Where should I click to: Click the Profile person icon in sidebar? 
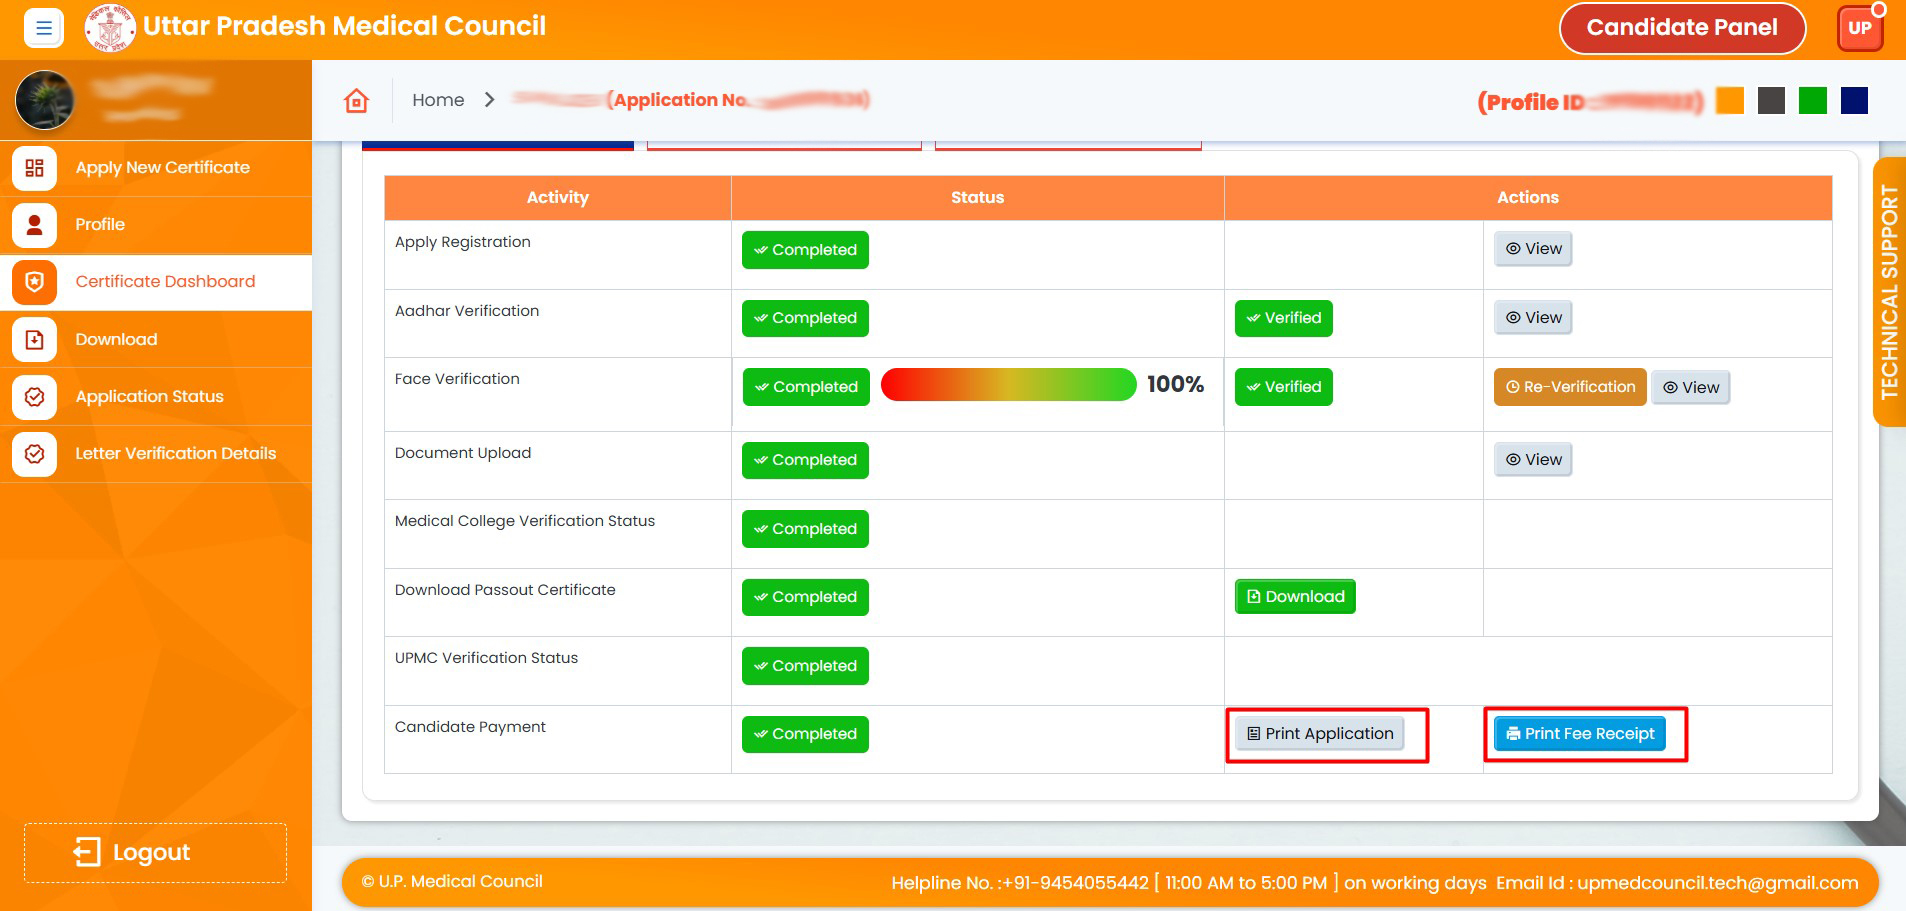point(34,225)
